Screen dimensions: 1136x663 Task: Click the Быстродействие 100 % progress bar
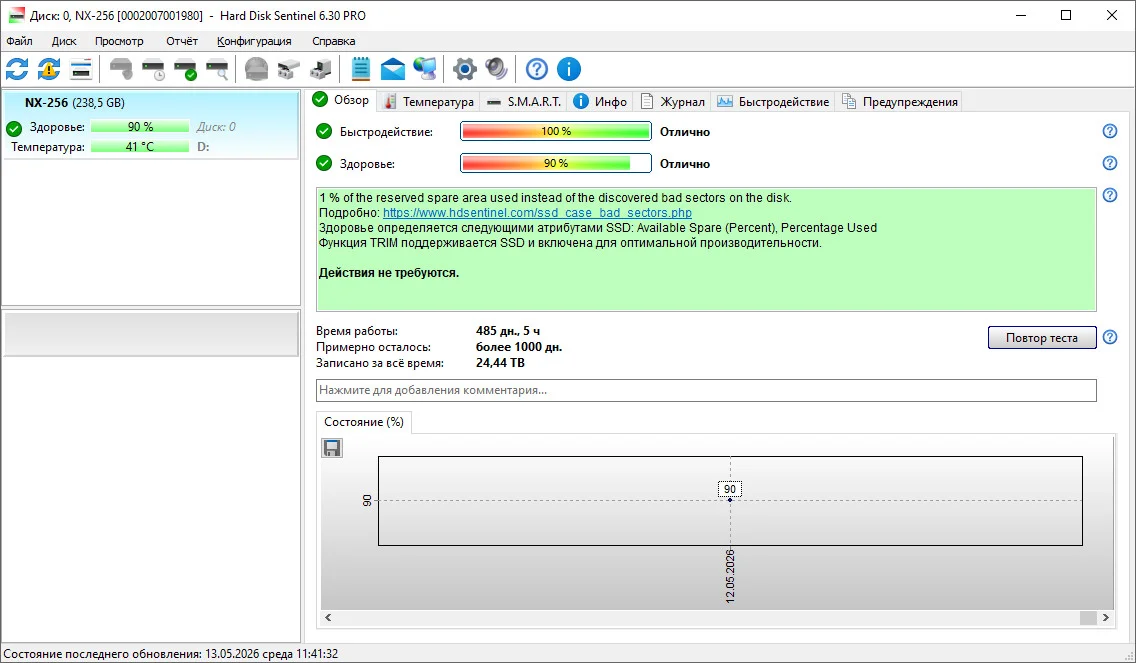point(556,132)
